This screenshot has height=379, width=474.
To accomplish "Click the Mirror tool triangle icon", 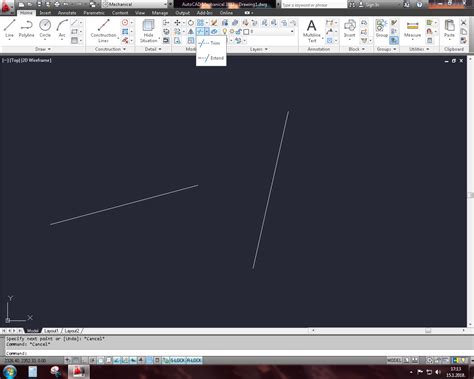I will tap(191, 32).
